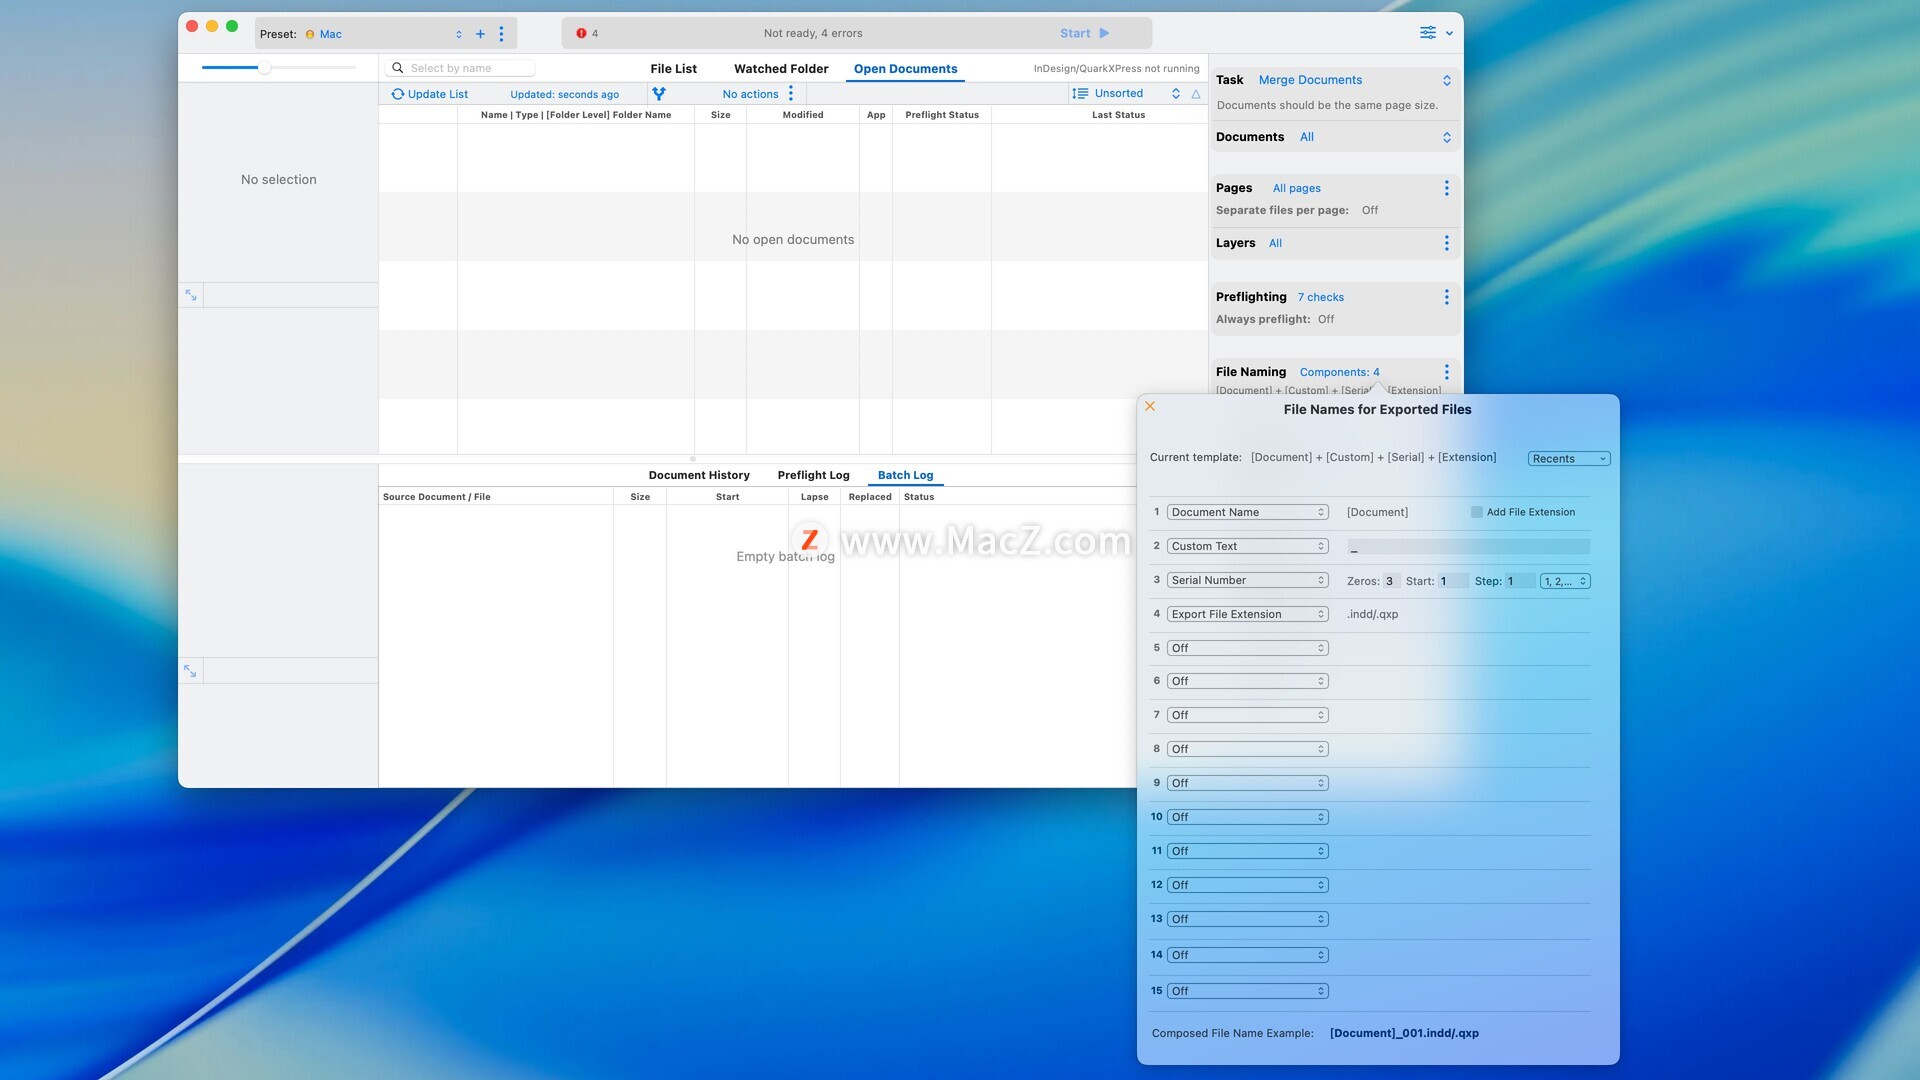
Task: Open the Serial Number component dropdown
Action: (x=1247, y=581)
